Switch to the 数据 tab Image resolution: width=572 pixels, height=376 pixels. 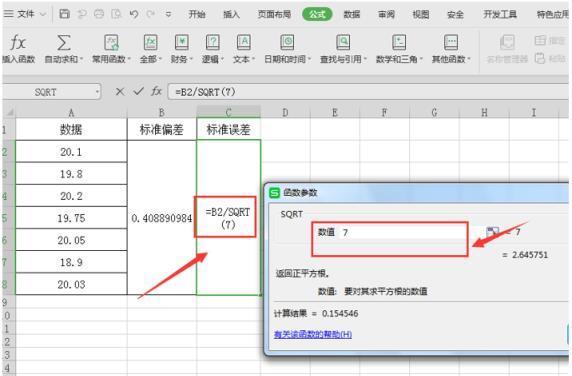[x=352, y=14]
